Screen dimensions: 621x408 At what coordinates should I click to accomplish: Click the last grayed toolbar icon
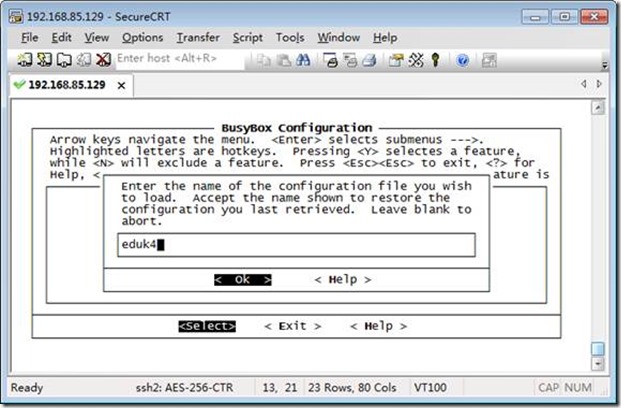489,60
